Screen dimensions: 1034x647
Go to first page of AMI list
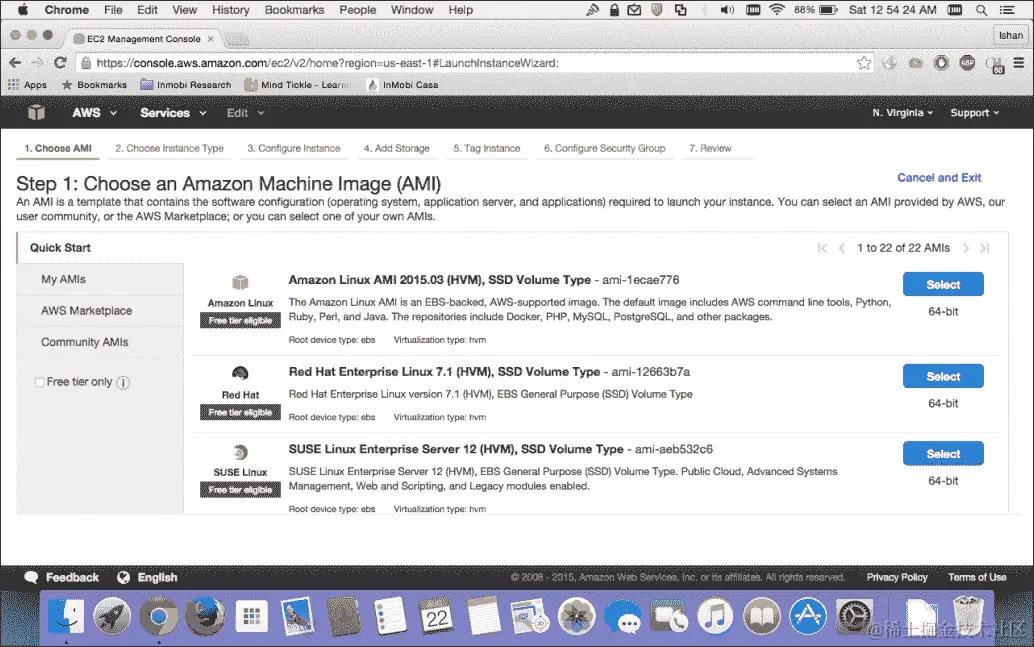[822, 248]
